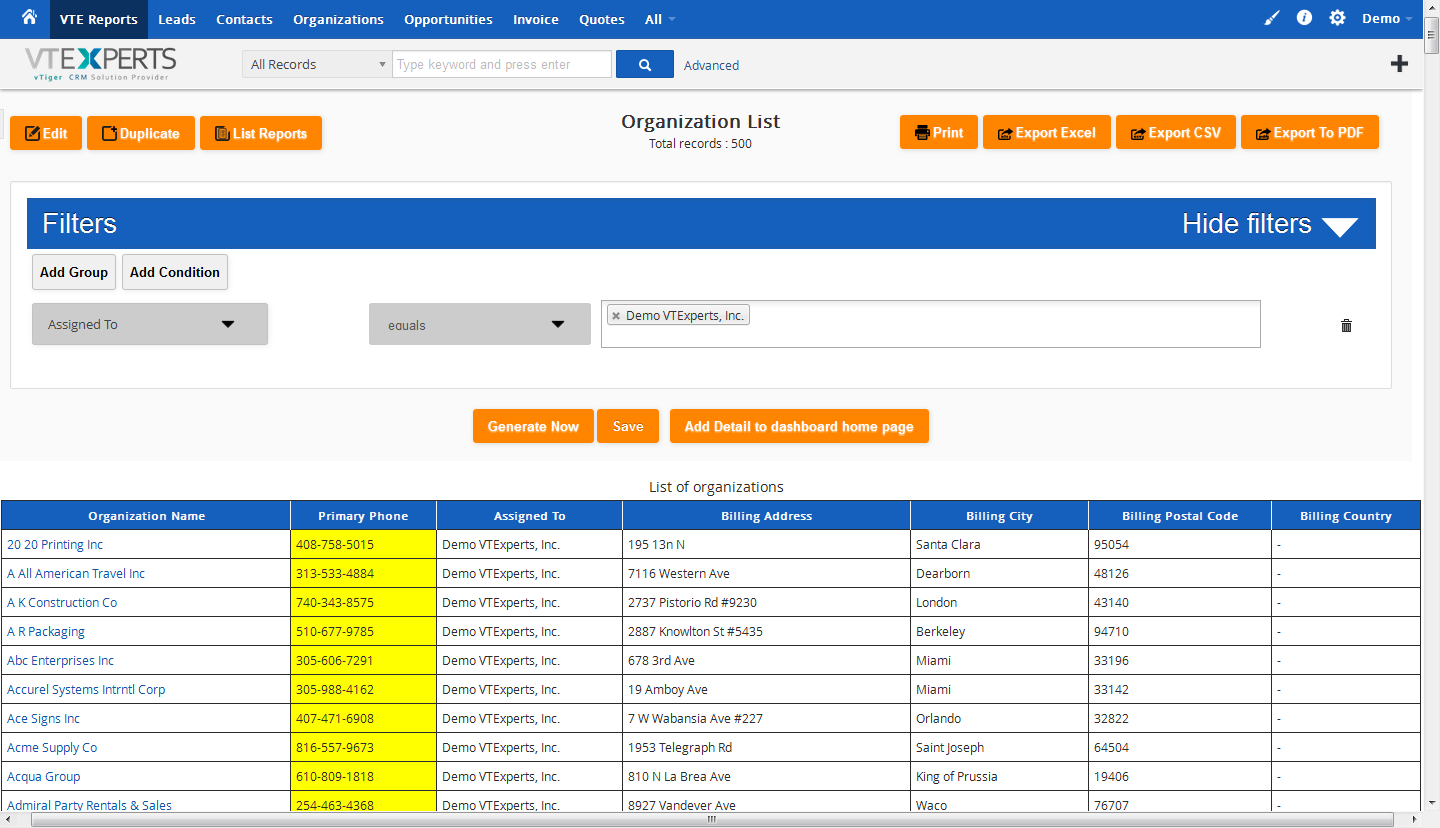The width and height of the screenshot is (1440, 828).
Task: Open Acqua Group record
Action: (x=44, y=777)
